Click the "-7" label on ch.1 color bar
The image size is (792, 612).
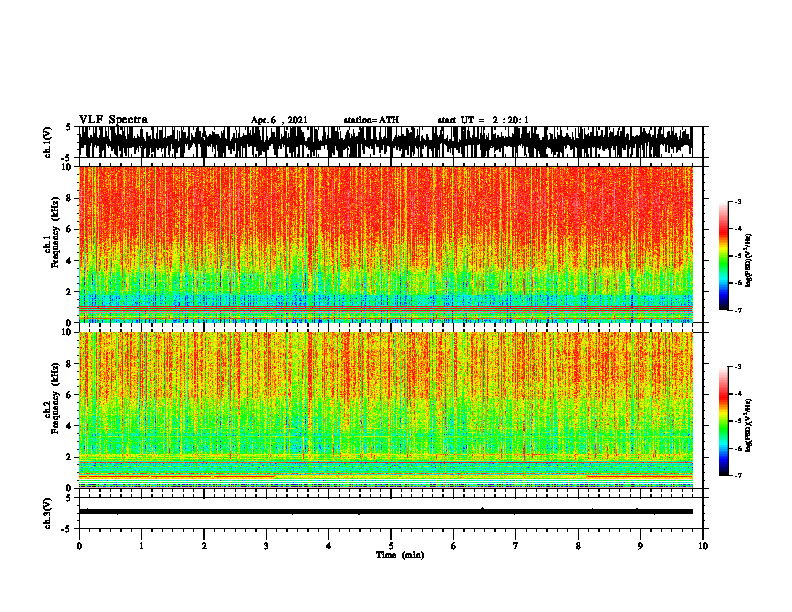click(738, 310)
